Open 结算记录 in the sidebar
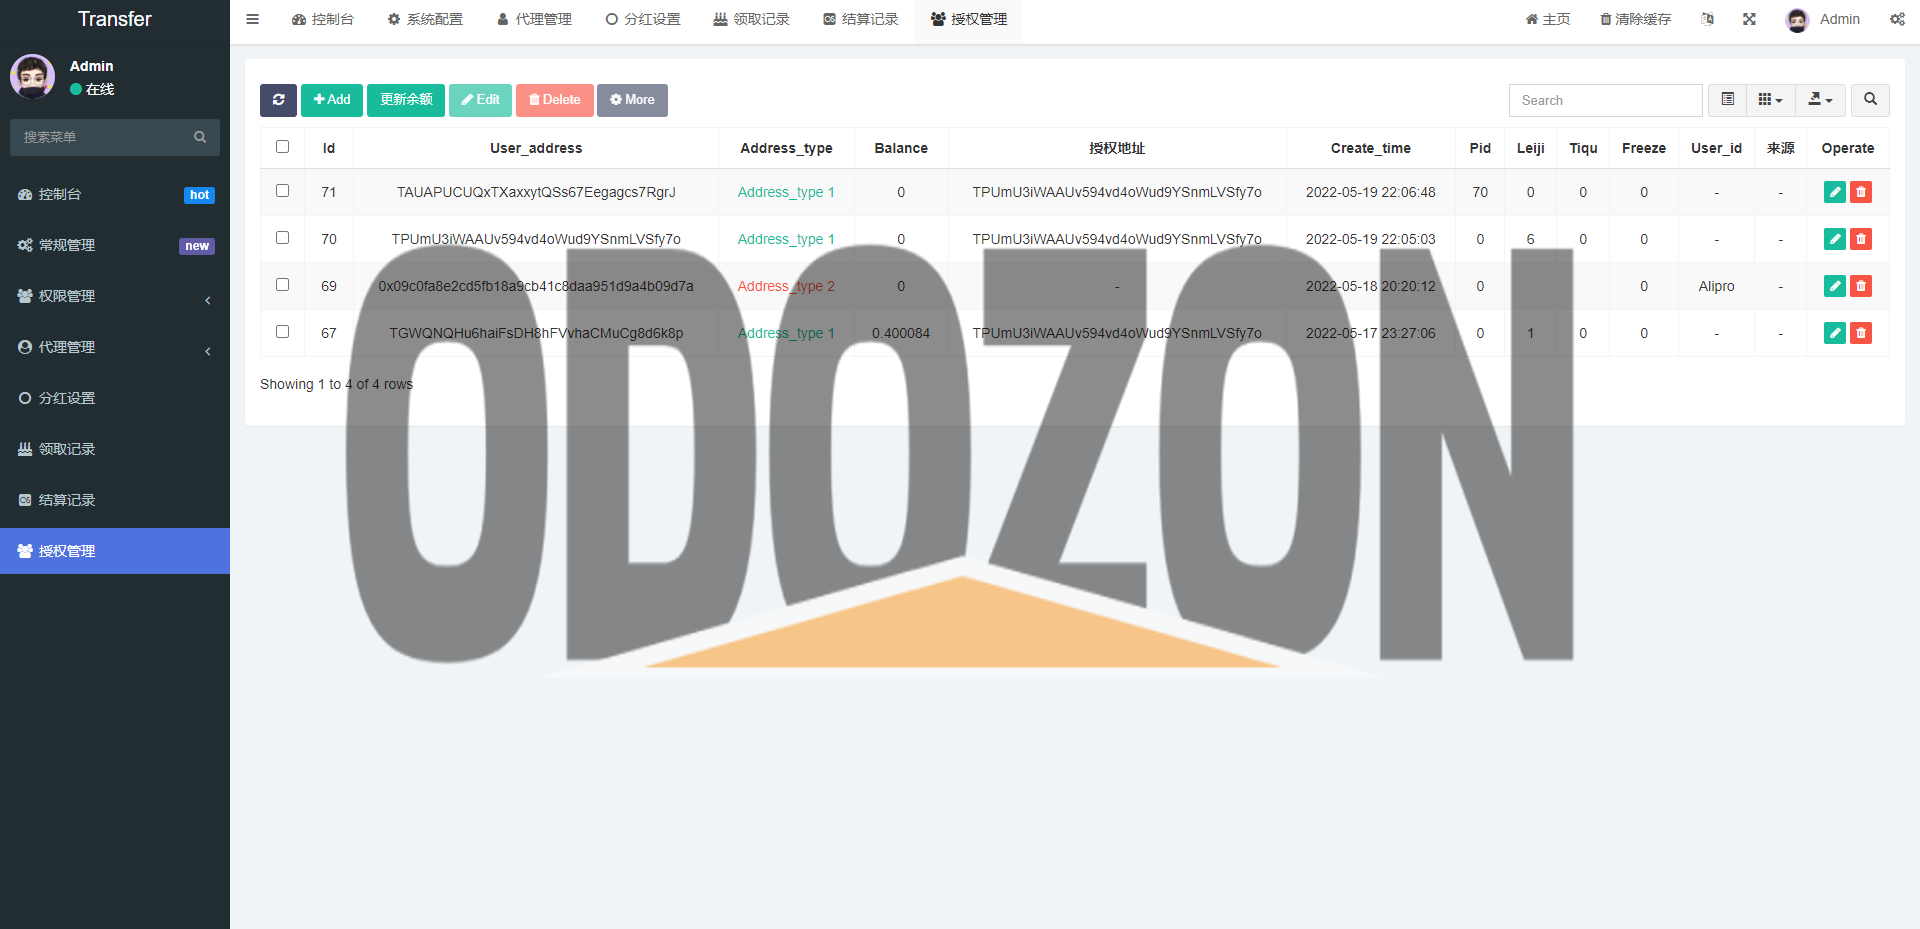The width and height of the screenshot is (1920, 929). (115, 500)
